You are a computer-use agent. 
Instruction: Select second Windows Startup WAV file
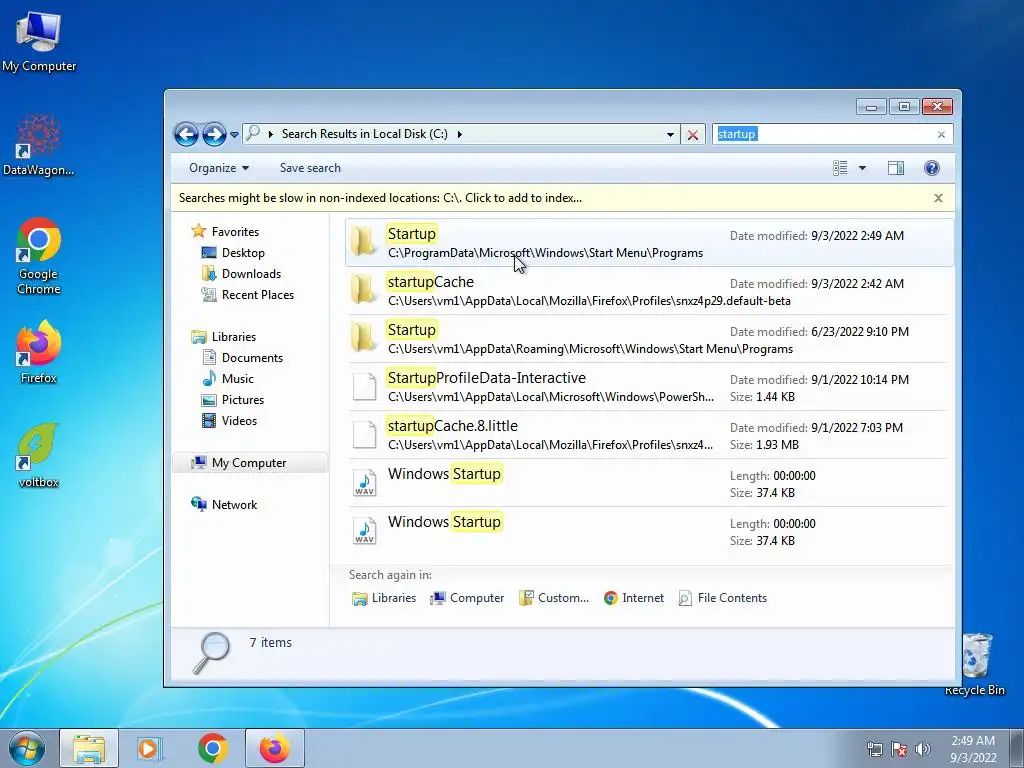point(648,530)
